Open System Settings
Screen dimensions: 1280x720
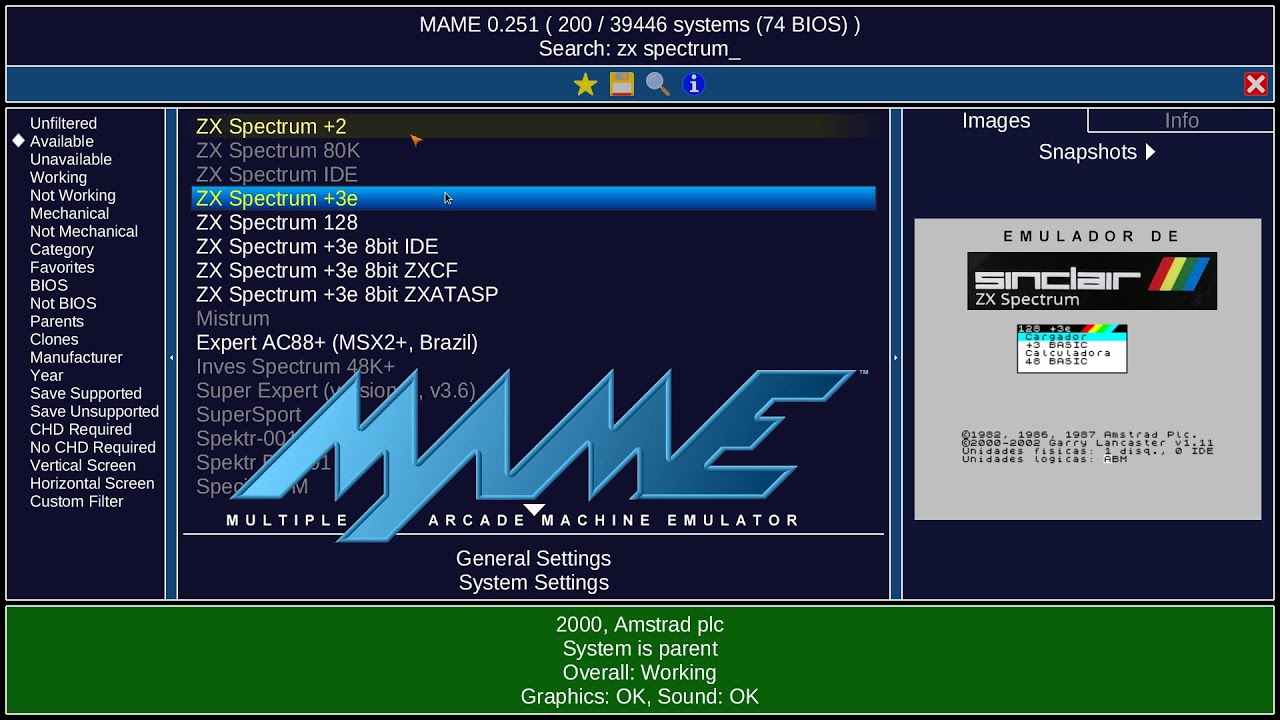click(x=533, y=582)
